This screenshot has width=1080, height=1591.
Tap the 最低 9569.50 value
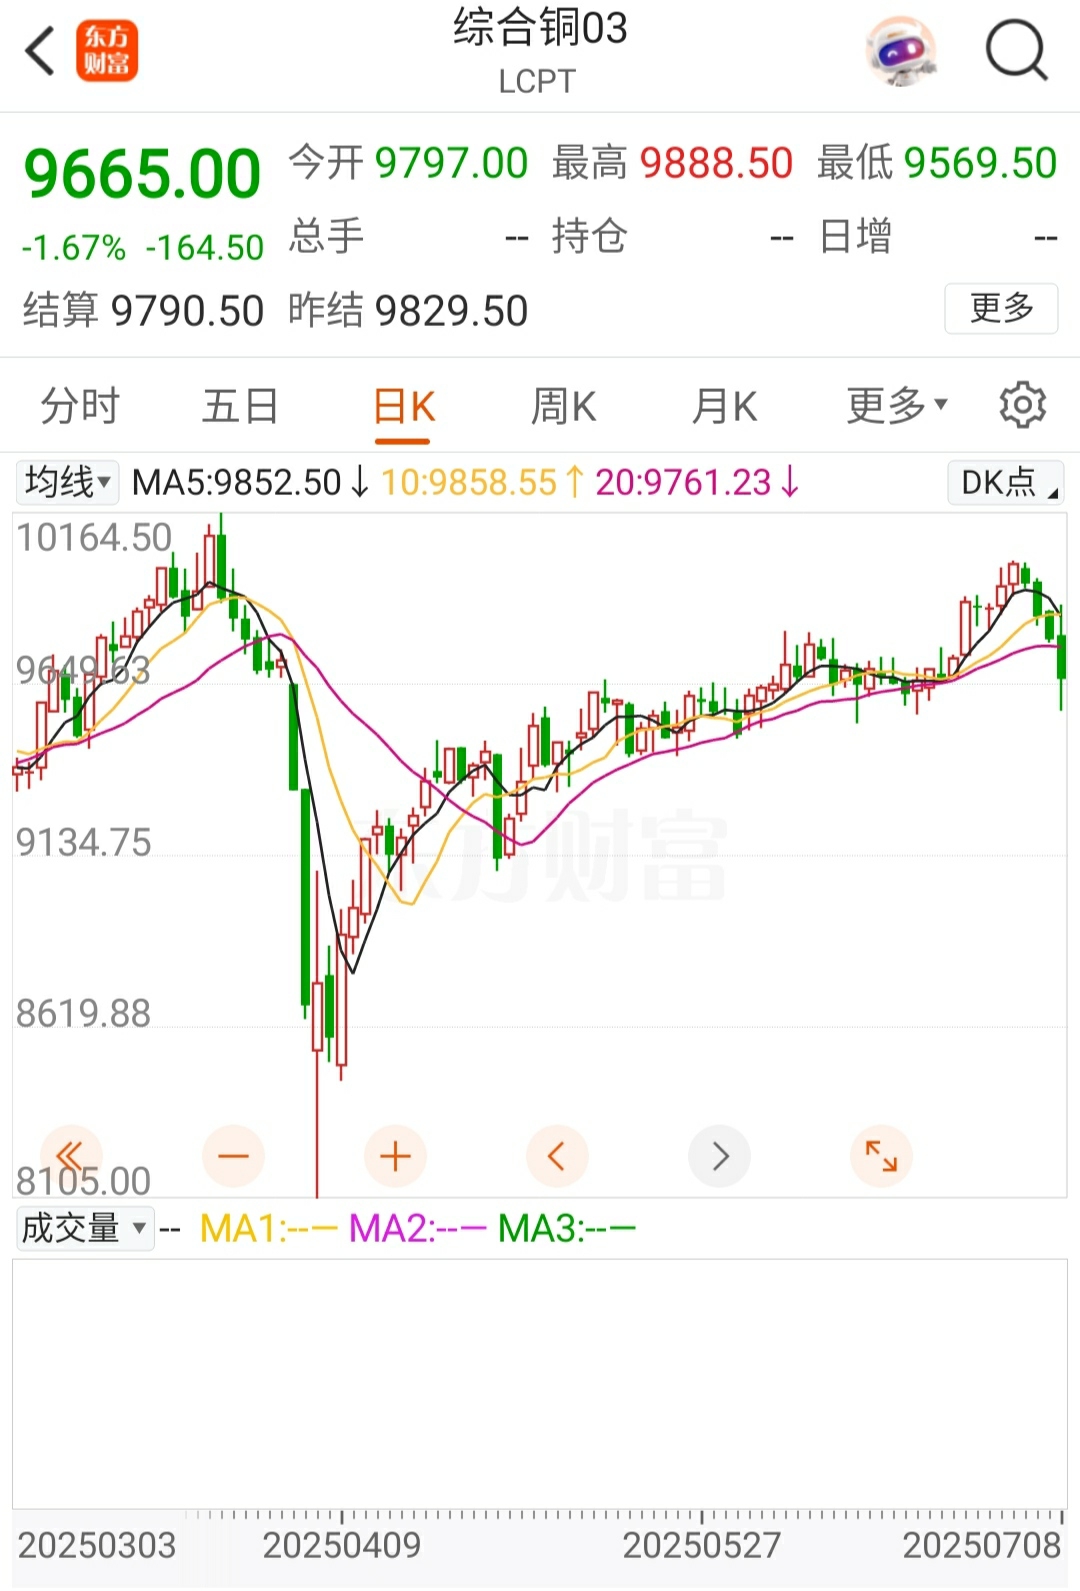(x=980, y=163)
